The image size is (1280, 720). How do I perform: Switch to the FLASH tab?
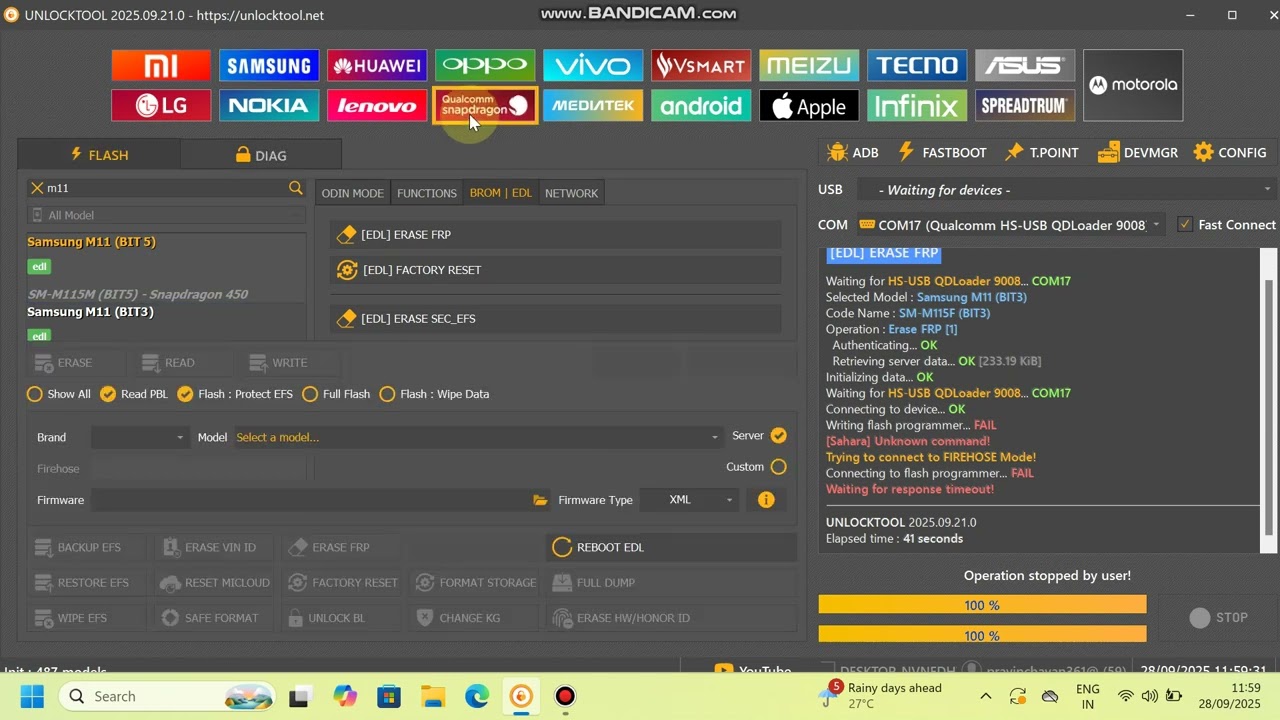click(x=99, y=155)
